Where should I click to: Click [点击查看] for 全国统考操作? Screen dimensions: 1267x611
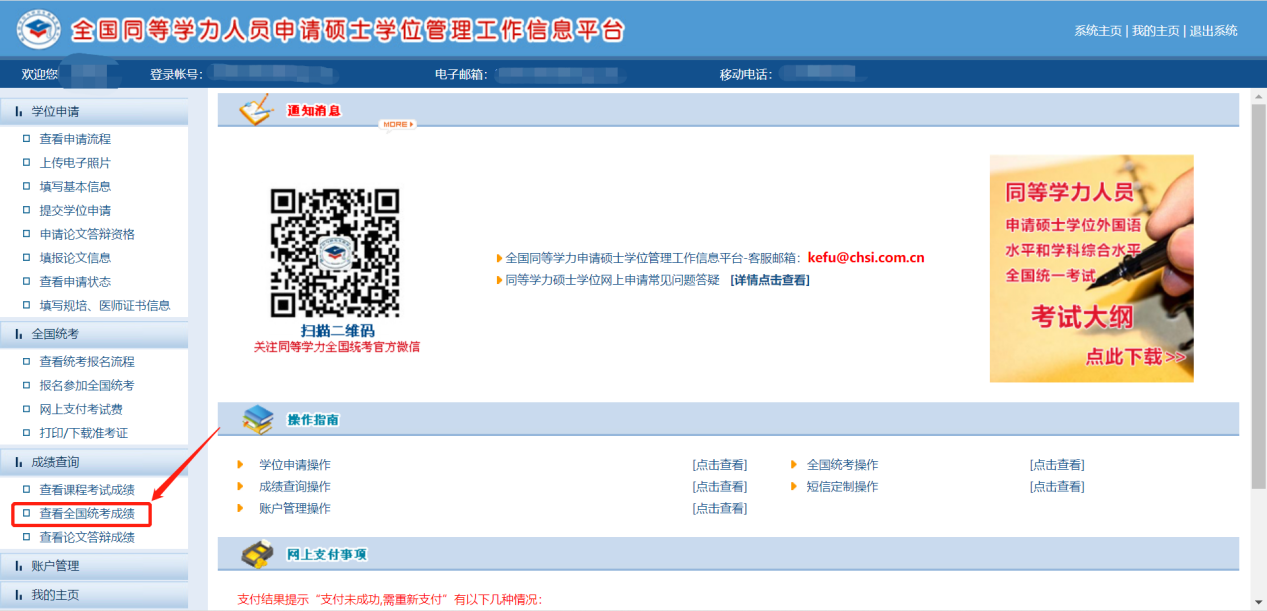pos(1057,465)
